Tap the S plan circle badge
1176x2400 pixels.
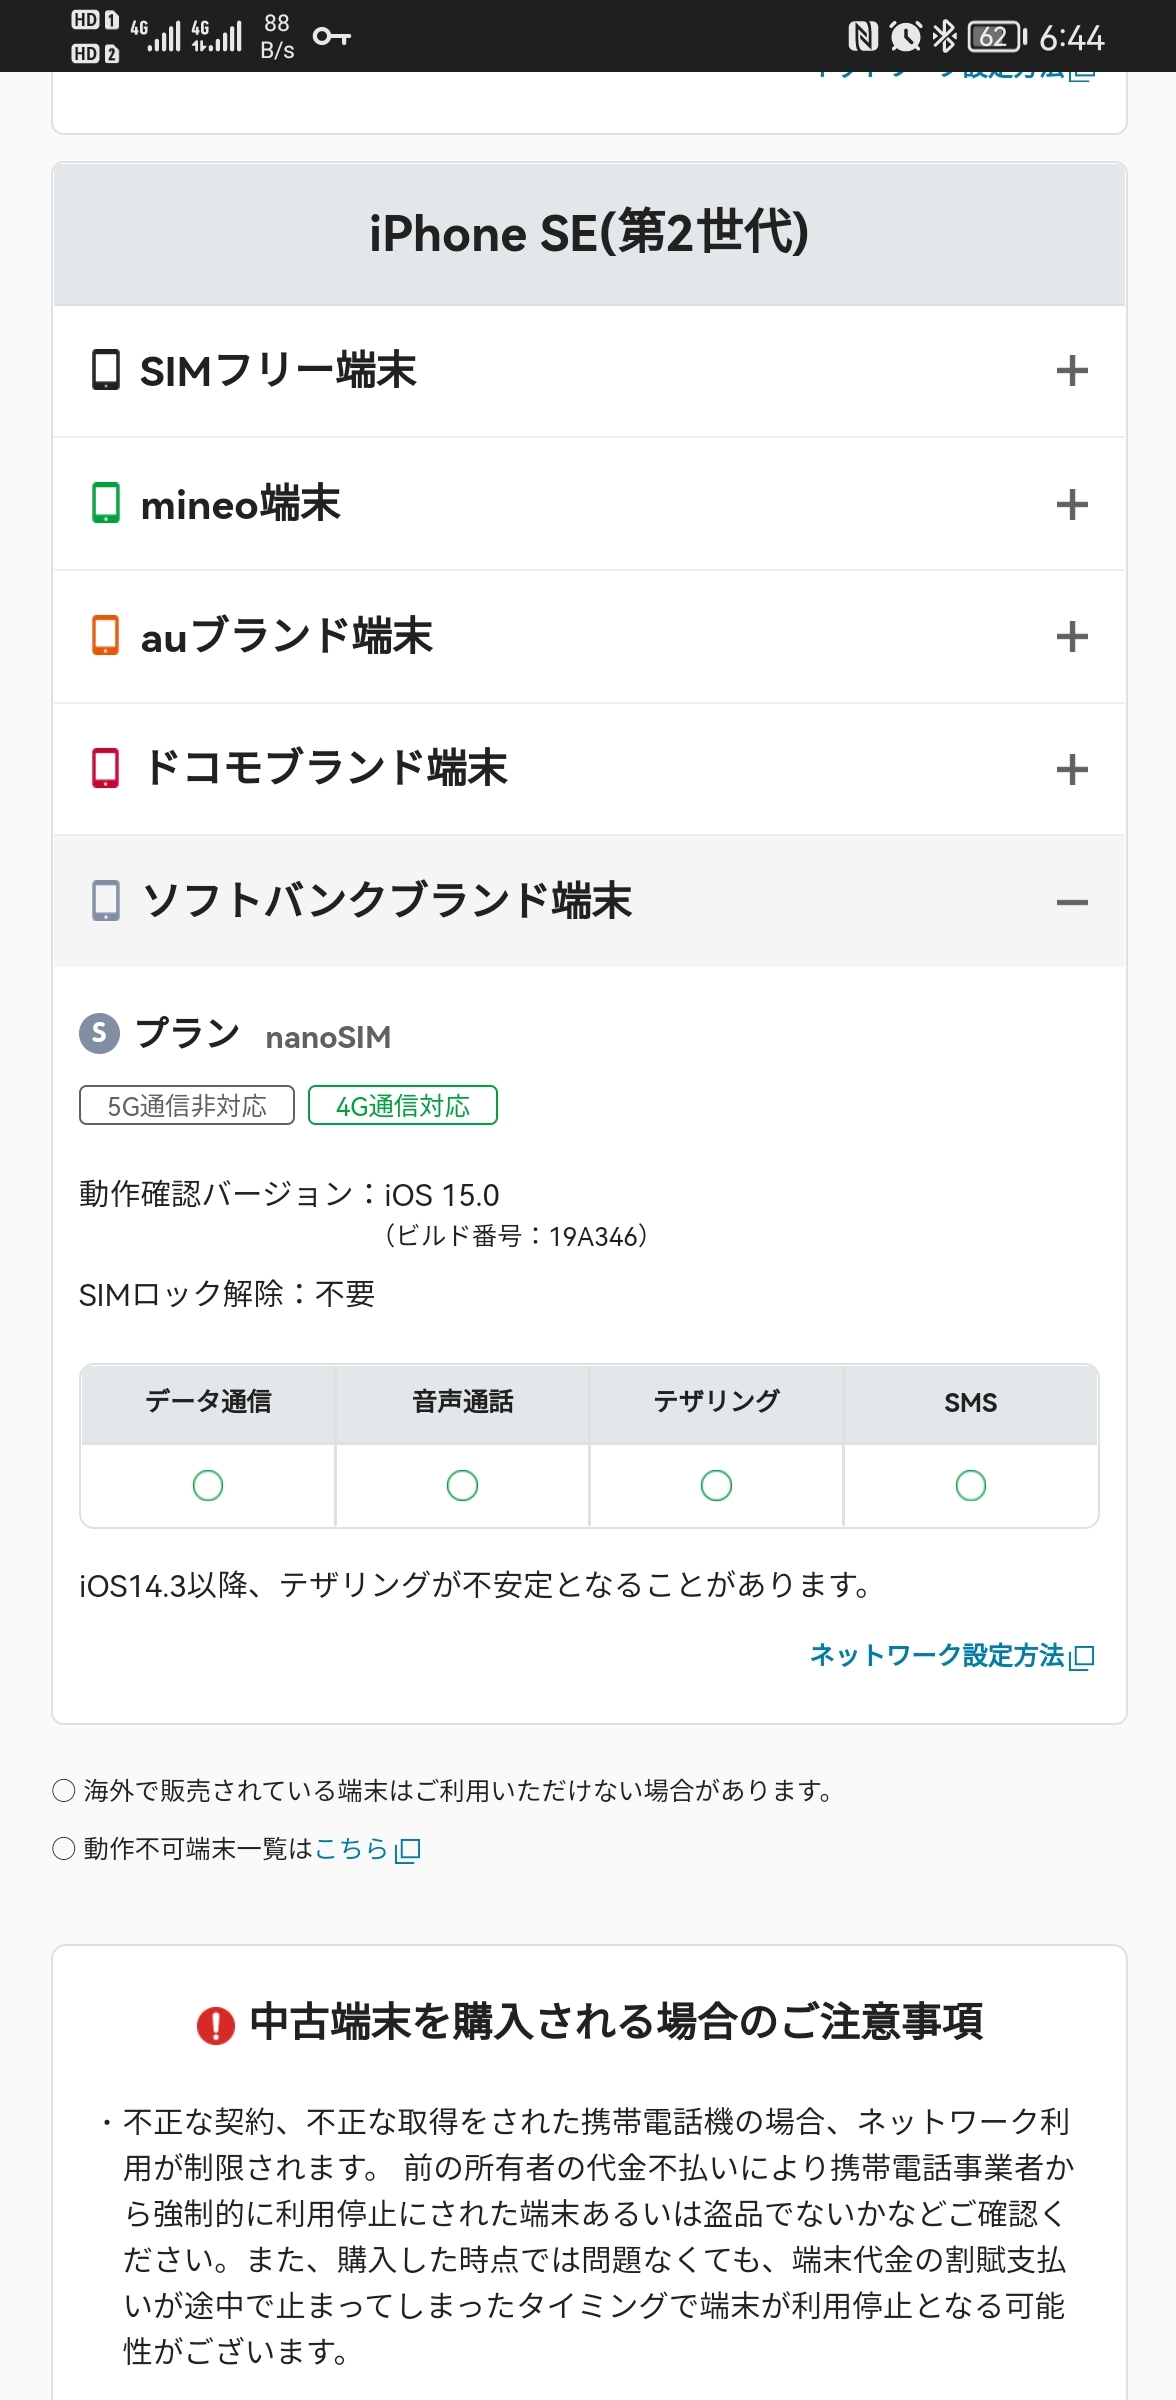click(99, 1033)
